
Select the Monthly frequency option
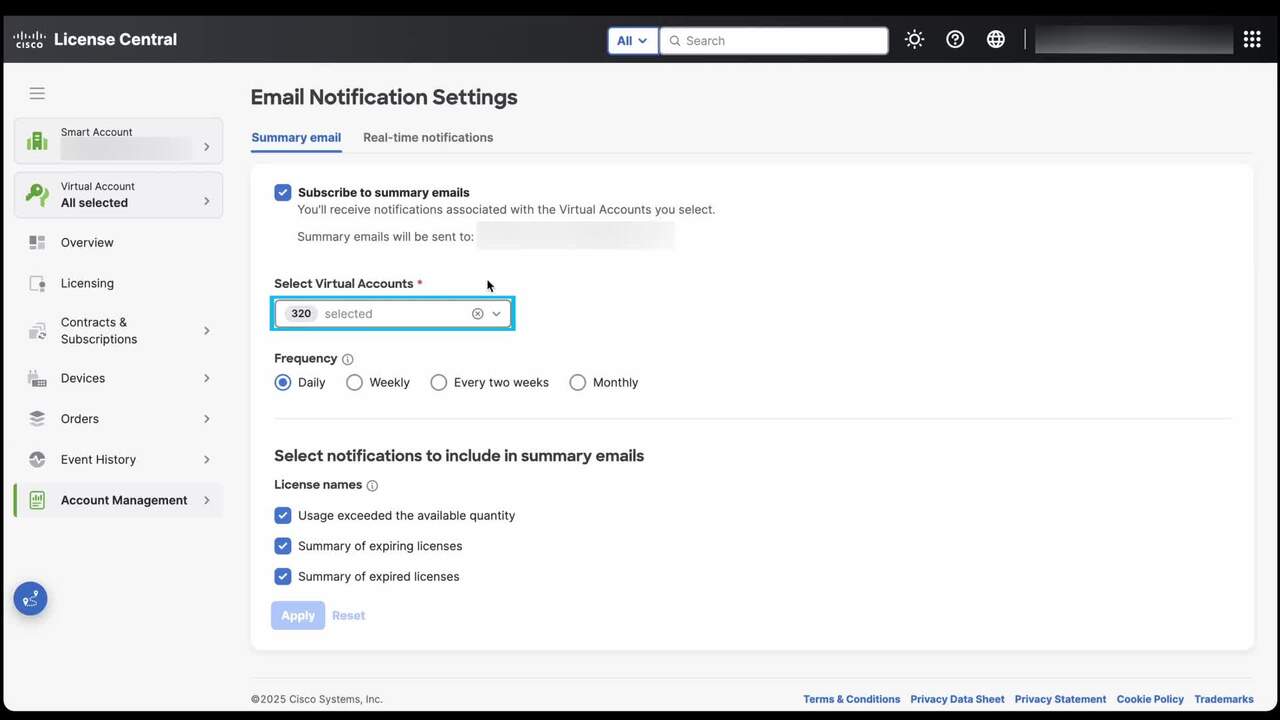pos(577,383)
